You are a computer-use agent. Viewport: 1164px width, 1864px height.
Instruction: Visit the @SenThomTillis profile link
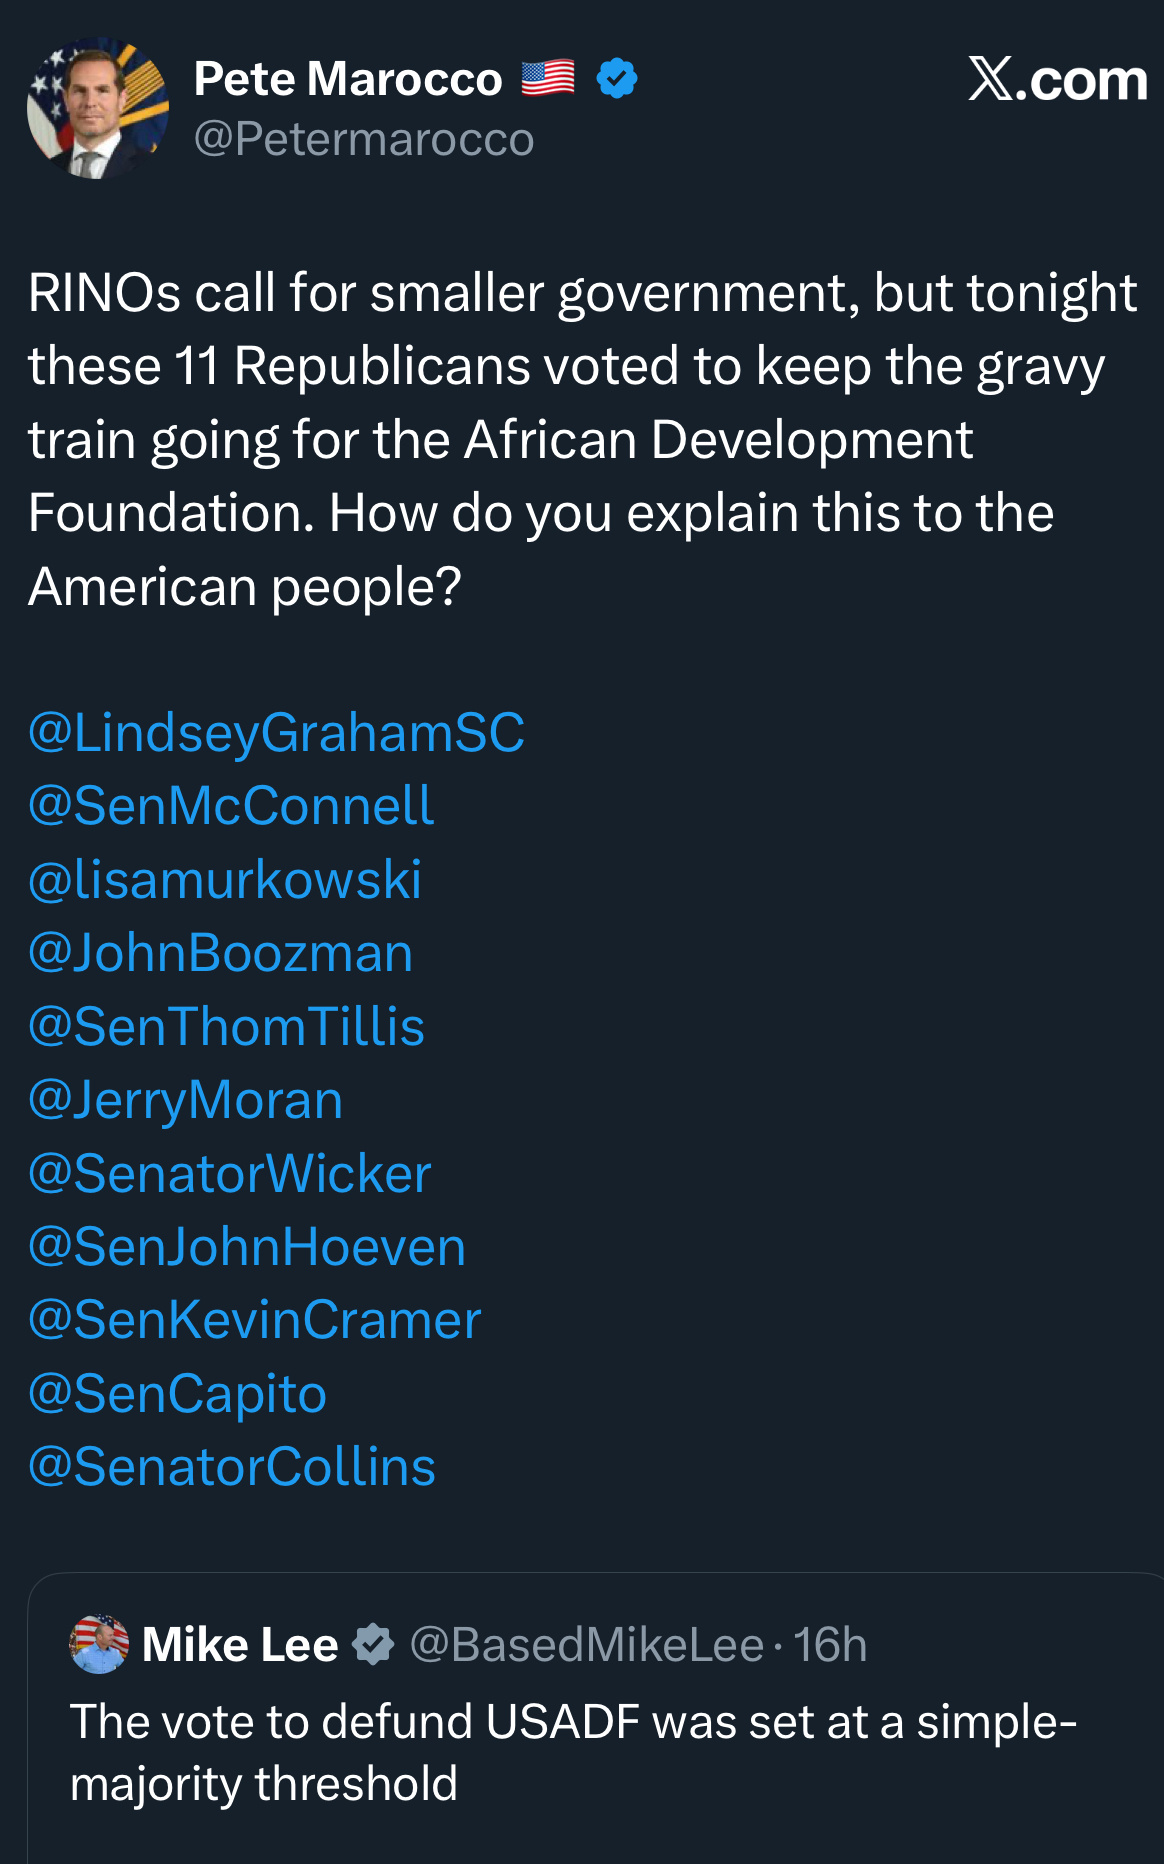(226, 1027)
